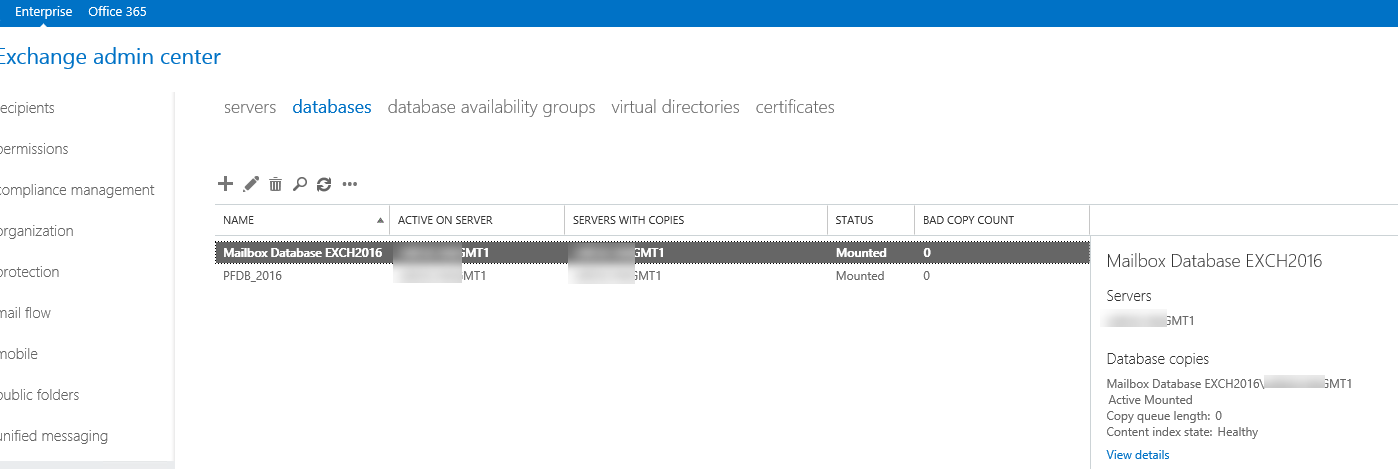Viewport: 1398px width, 469px height.
Task: Open the certificates tab
Action: click(x=795, y=107)
